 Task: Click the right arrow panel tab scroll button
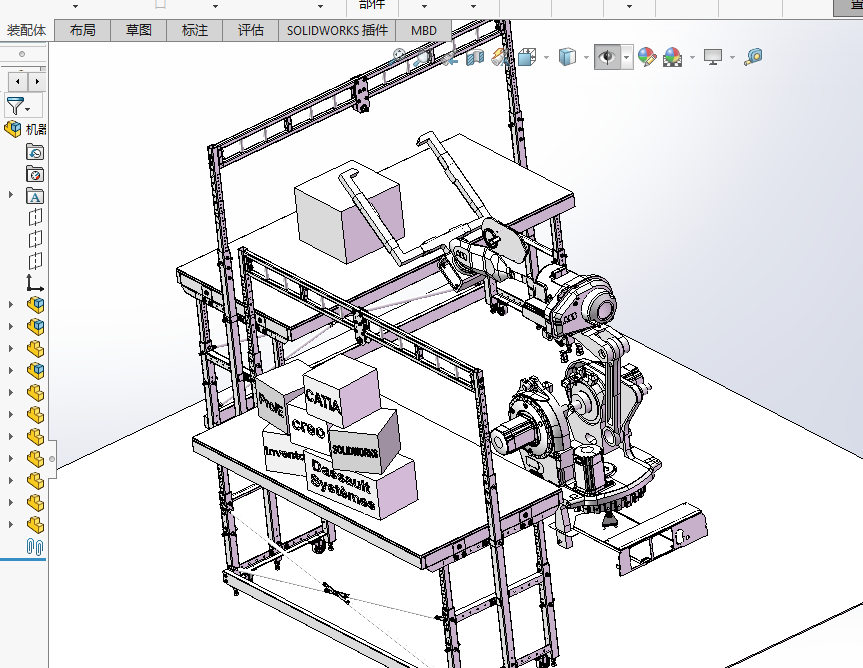pyautogui.click(x=37, y=80)
